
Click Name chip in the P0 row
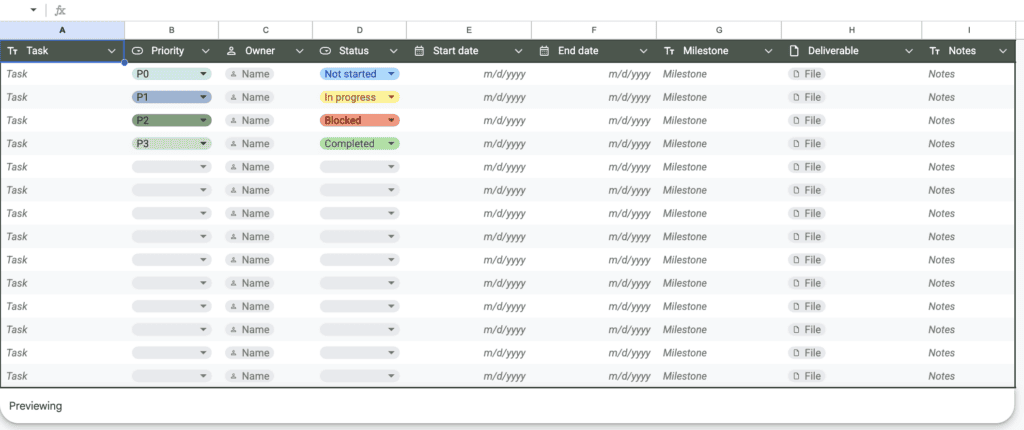click(250, 74)
